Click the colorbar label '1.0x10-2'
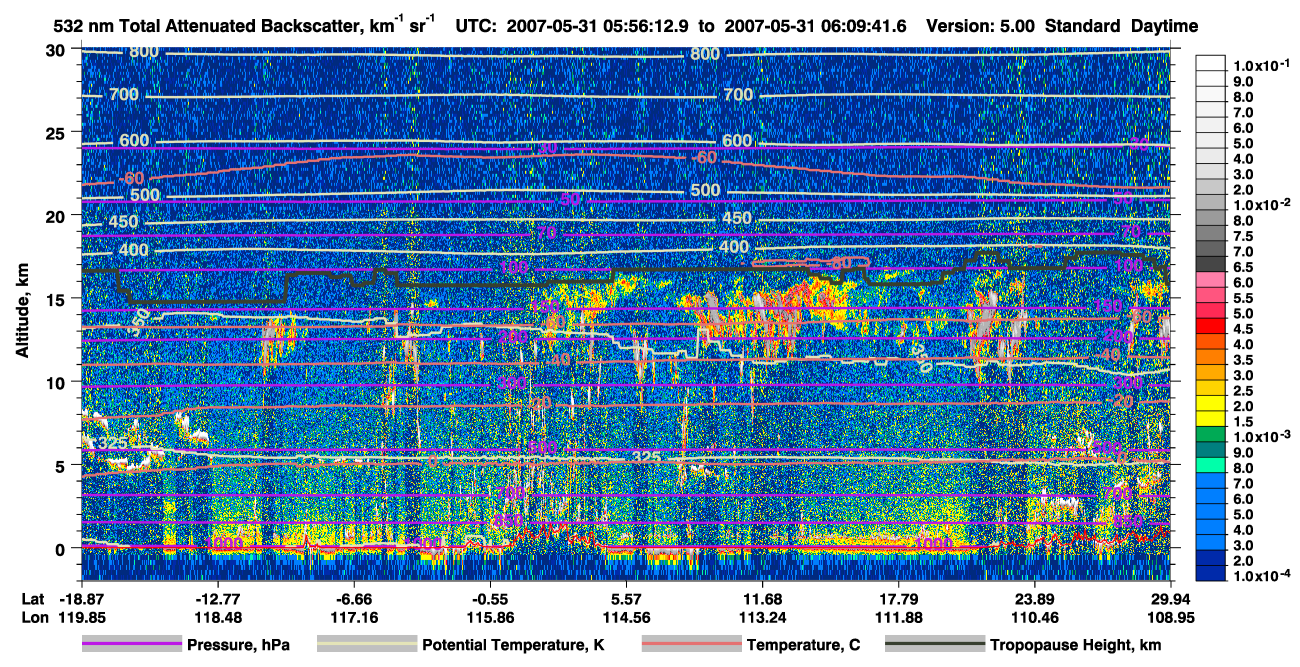 (x=1262, y=203)
